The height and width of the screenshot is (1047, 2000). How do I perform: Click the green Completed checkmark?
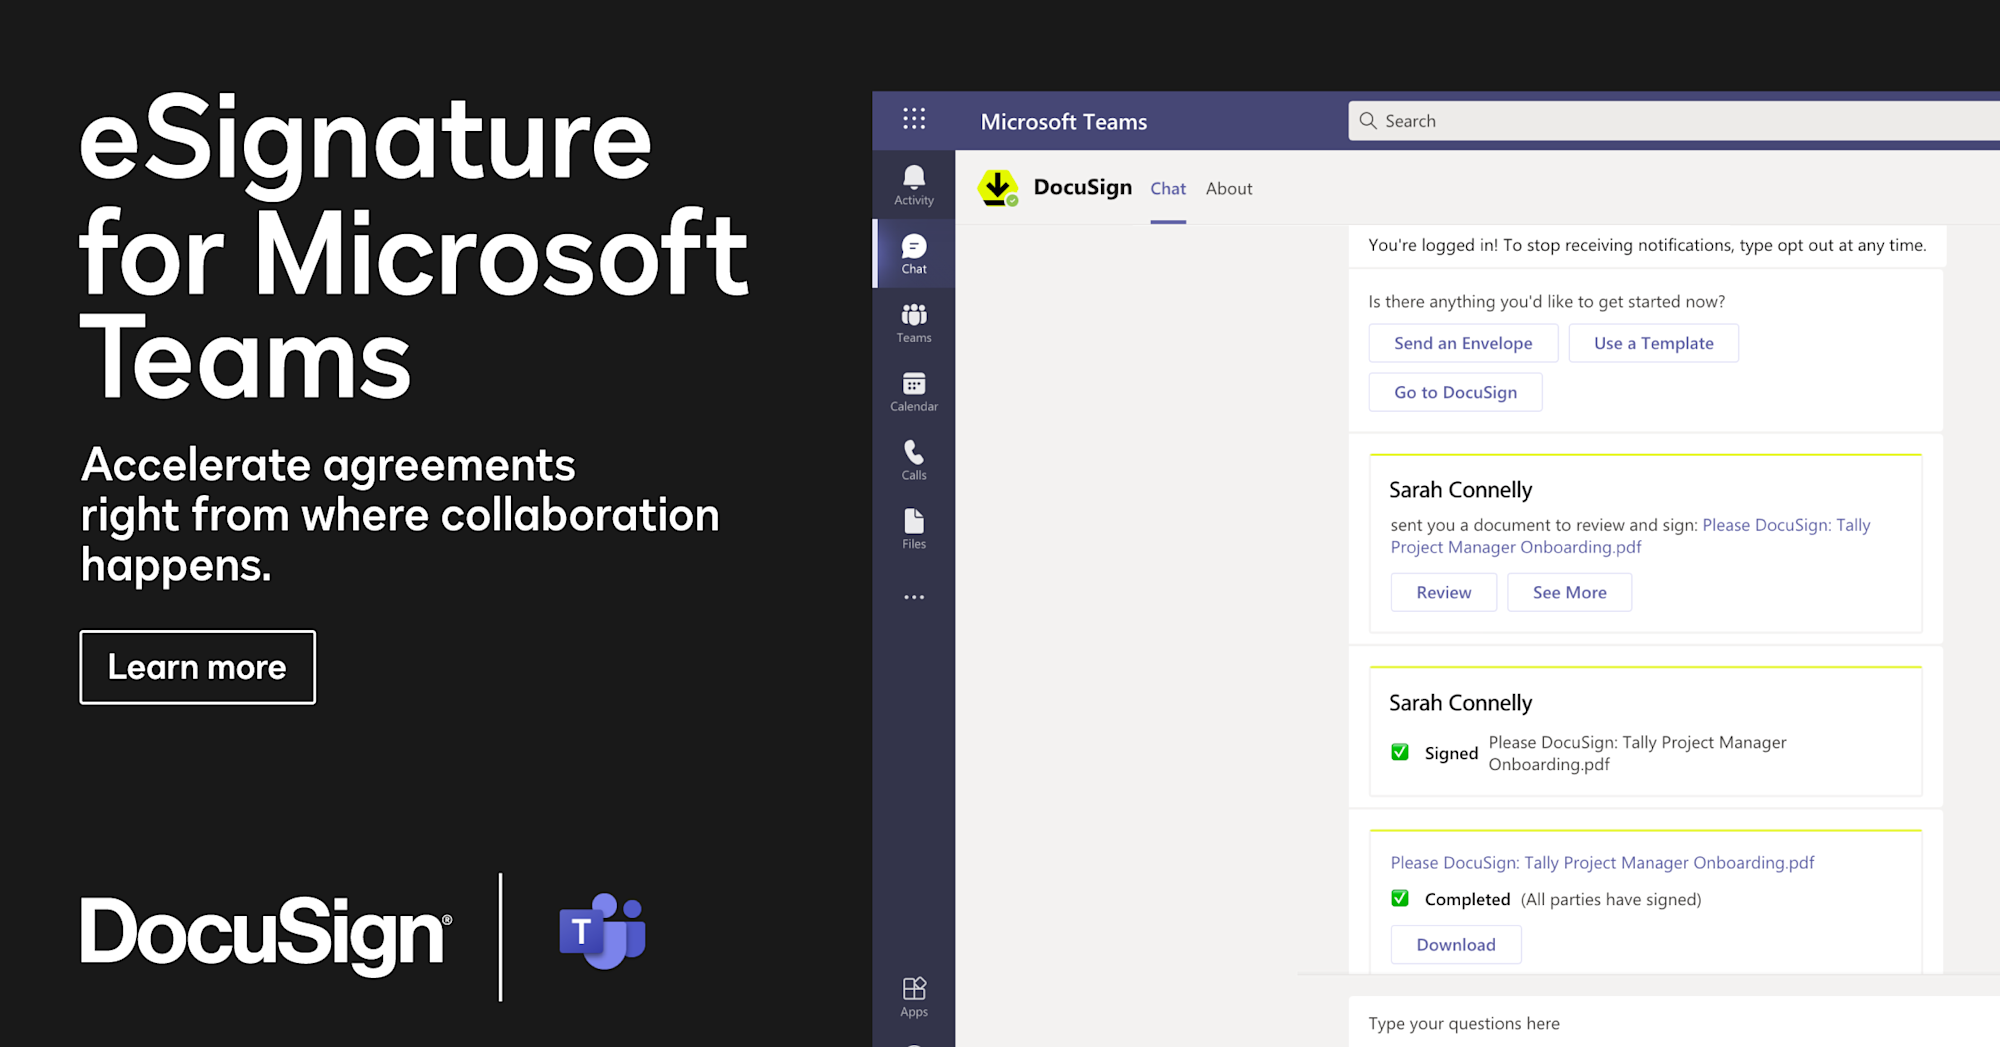click(x=1400, y=899)
